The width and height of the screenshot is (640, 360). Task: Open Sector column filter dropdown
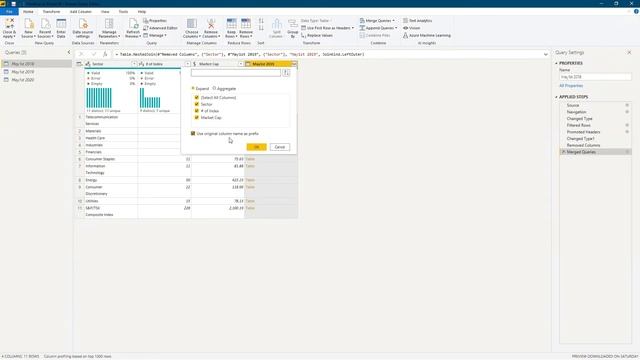(x=134, y=64)
